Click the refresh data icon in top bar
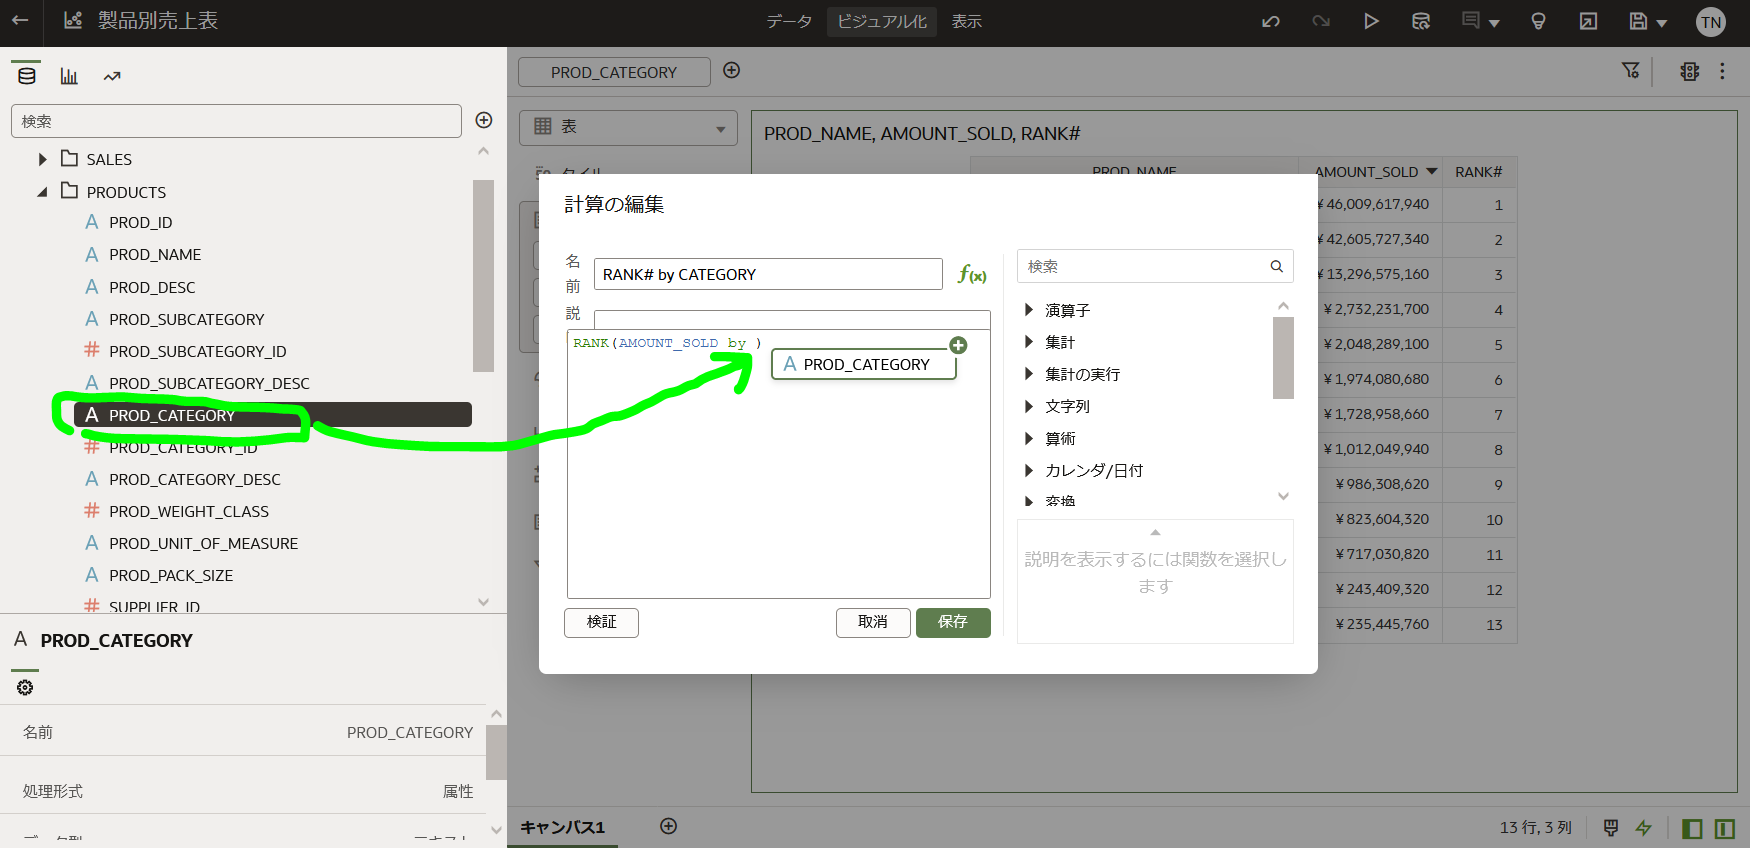This screenshot has height=848, width=1750. pos(1421,21)
